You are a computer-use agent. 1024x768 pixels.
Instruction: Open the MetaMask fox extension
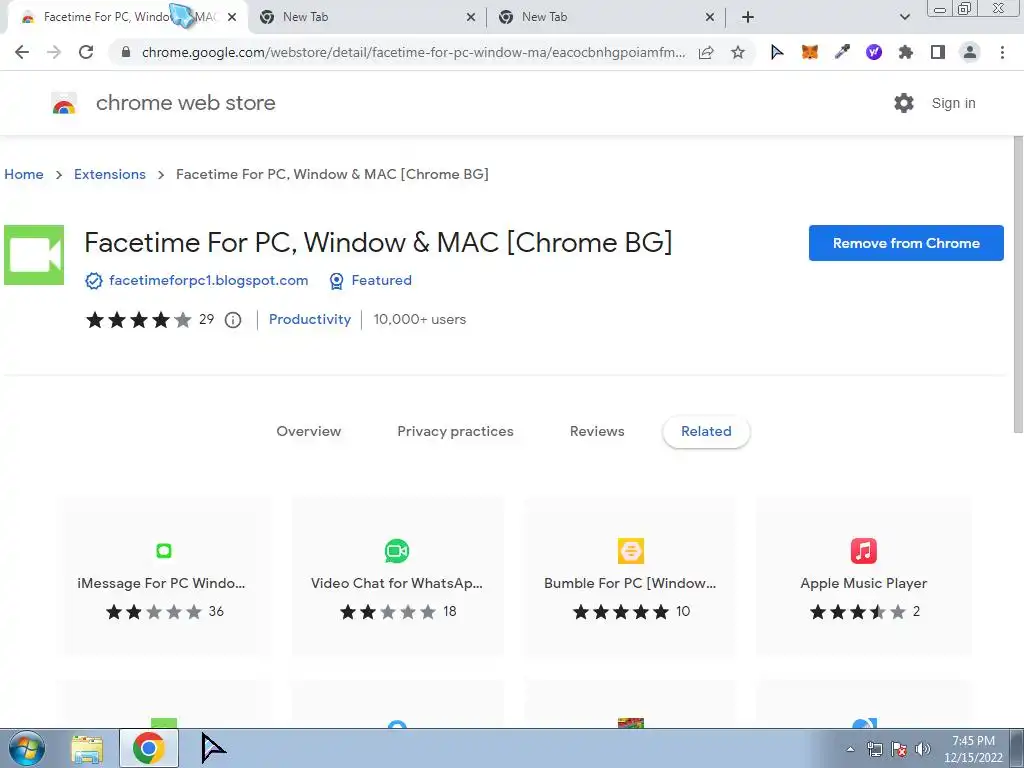coord(810,52)
